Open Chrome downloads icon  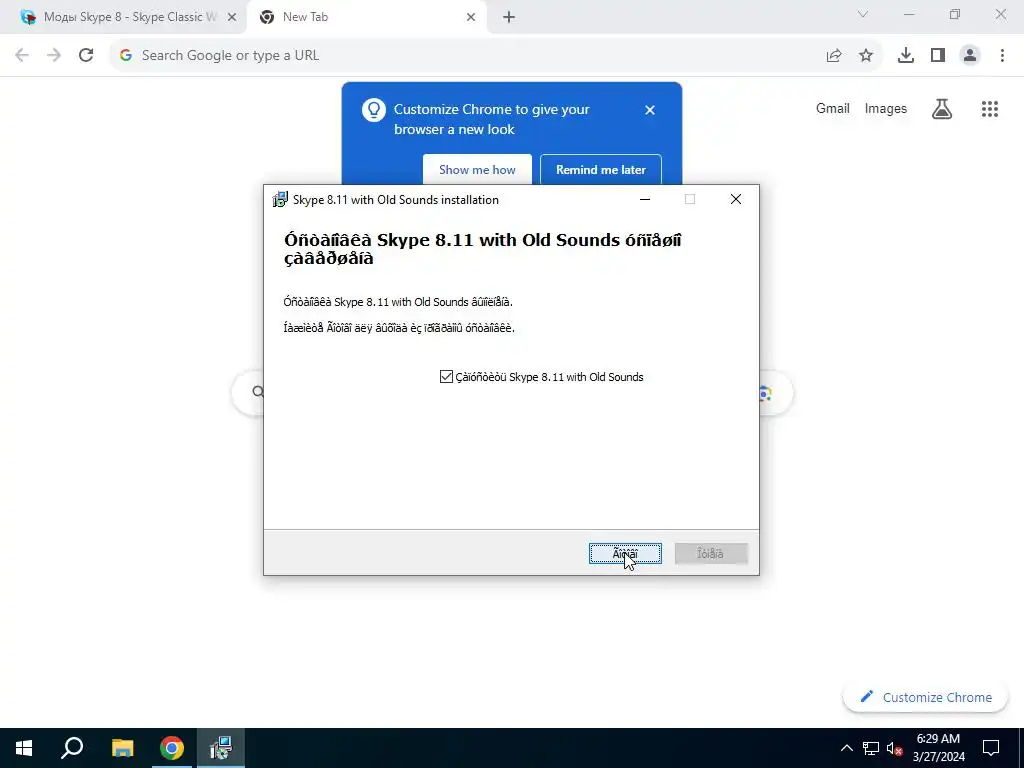(x=906, y=56)
